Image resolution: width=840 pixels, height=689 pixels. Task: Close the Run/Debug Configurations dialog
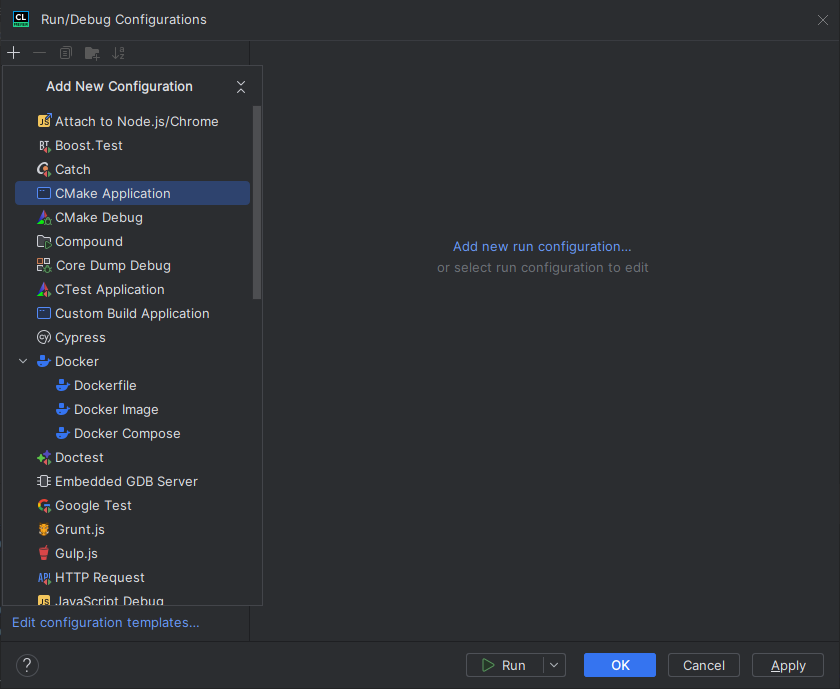823,20
